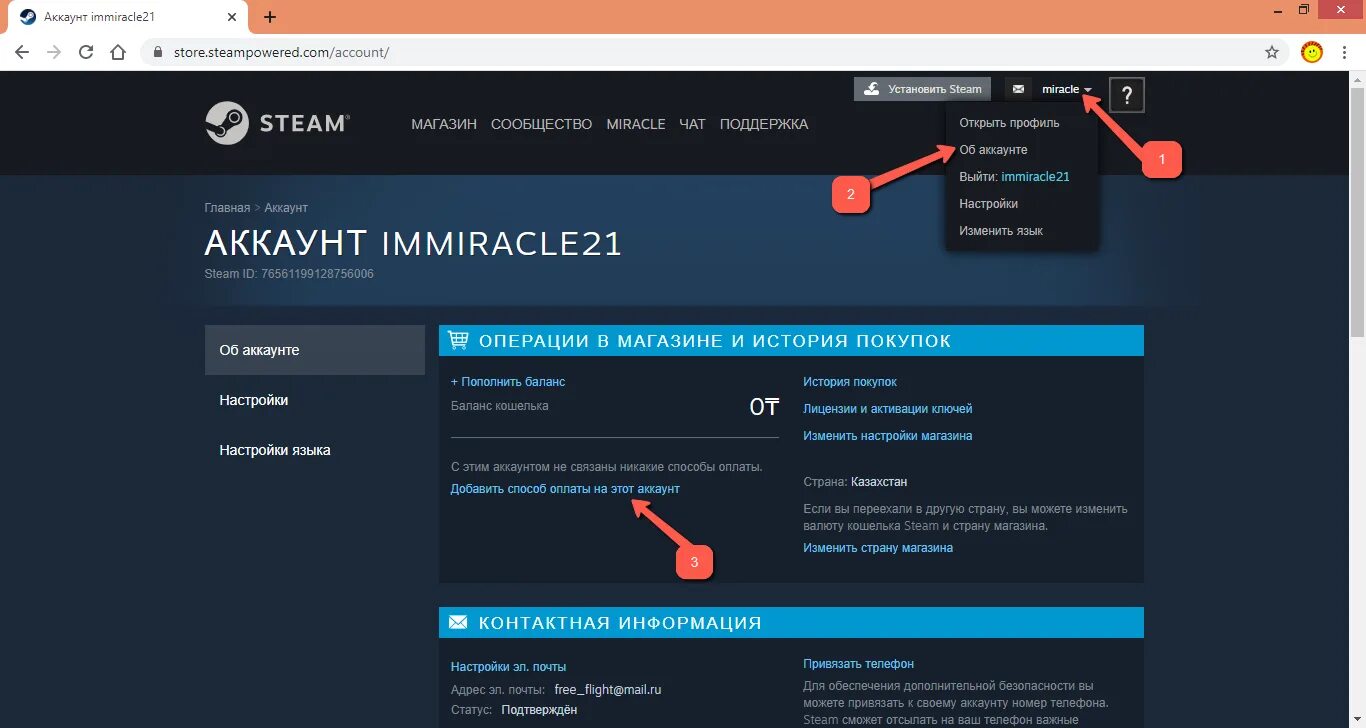Select Открыть профиль from the menu
Screen dimensions: 1366x728
[x=1009, y=123]
